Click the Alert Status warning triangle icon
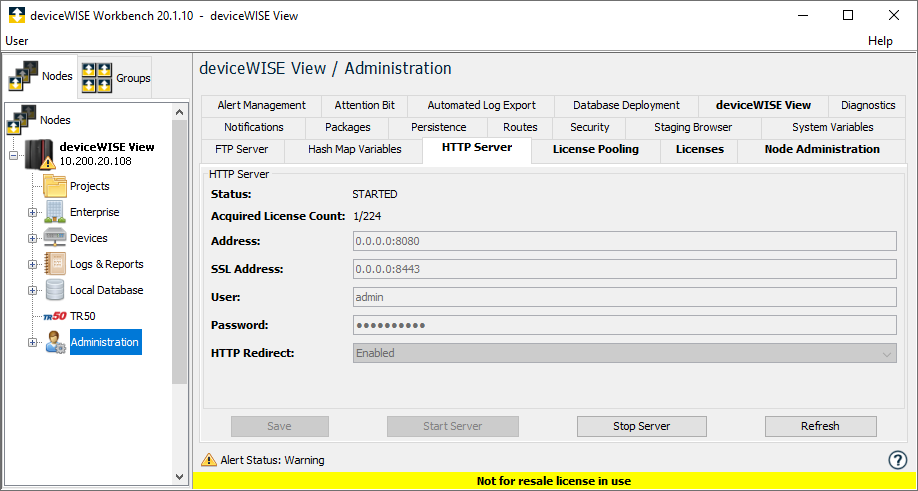The image size is (918, 491). [208, 460]
